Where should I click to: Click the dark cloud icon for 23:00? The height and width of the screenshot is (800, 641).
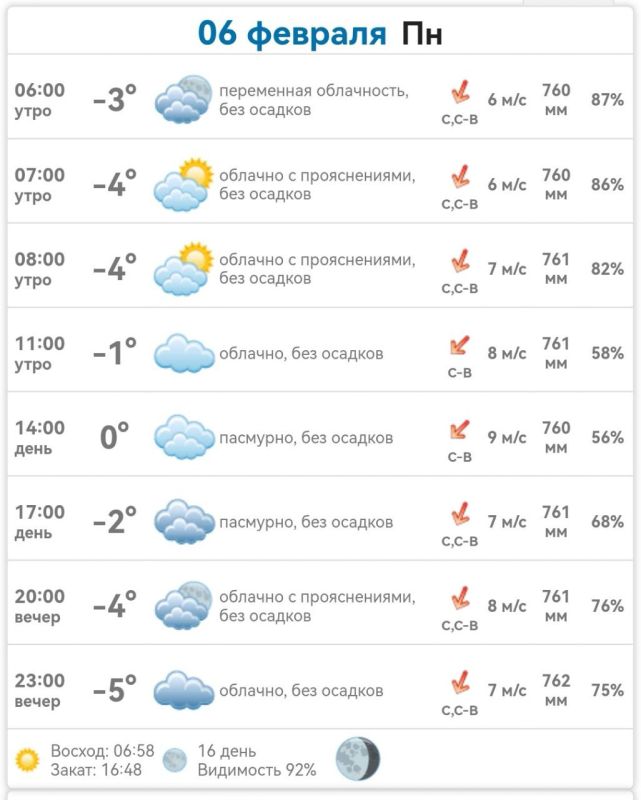(x=184, y=690)
